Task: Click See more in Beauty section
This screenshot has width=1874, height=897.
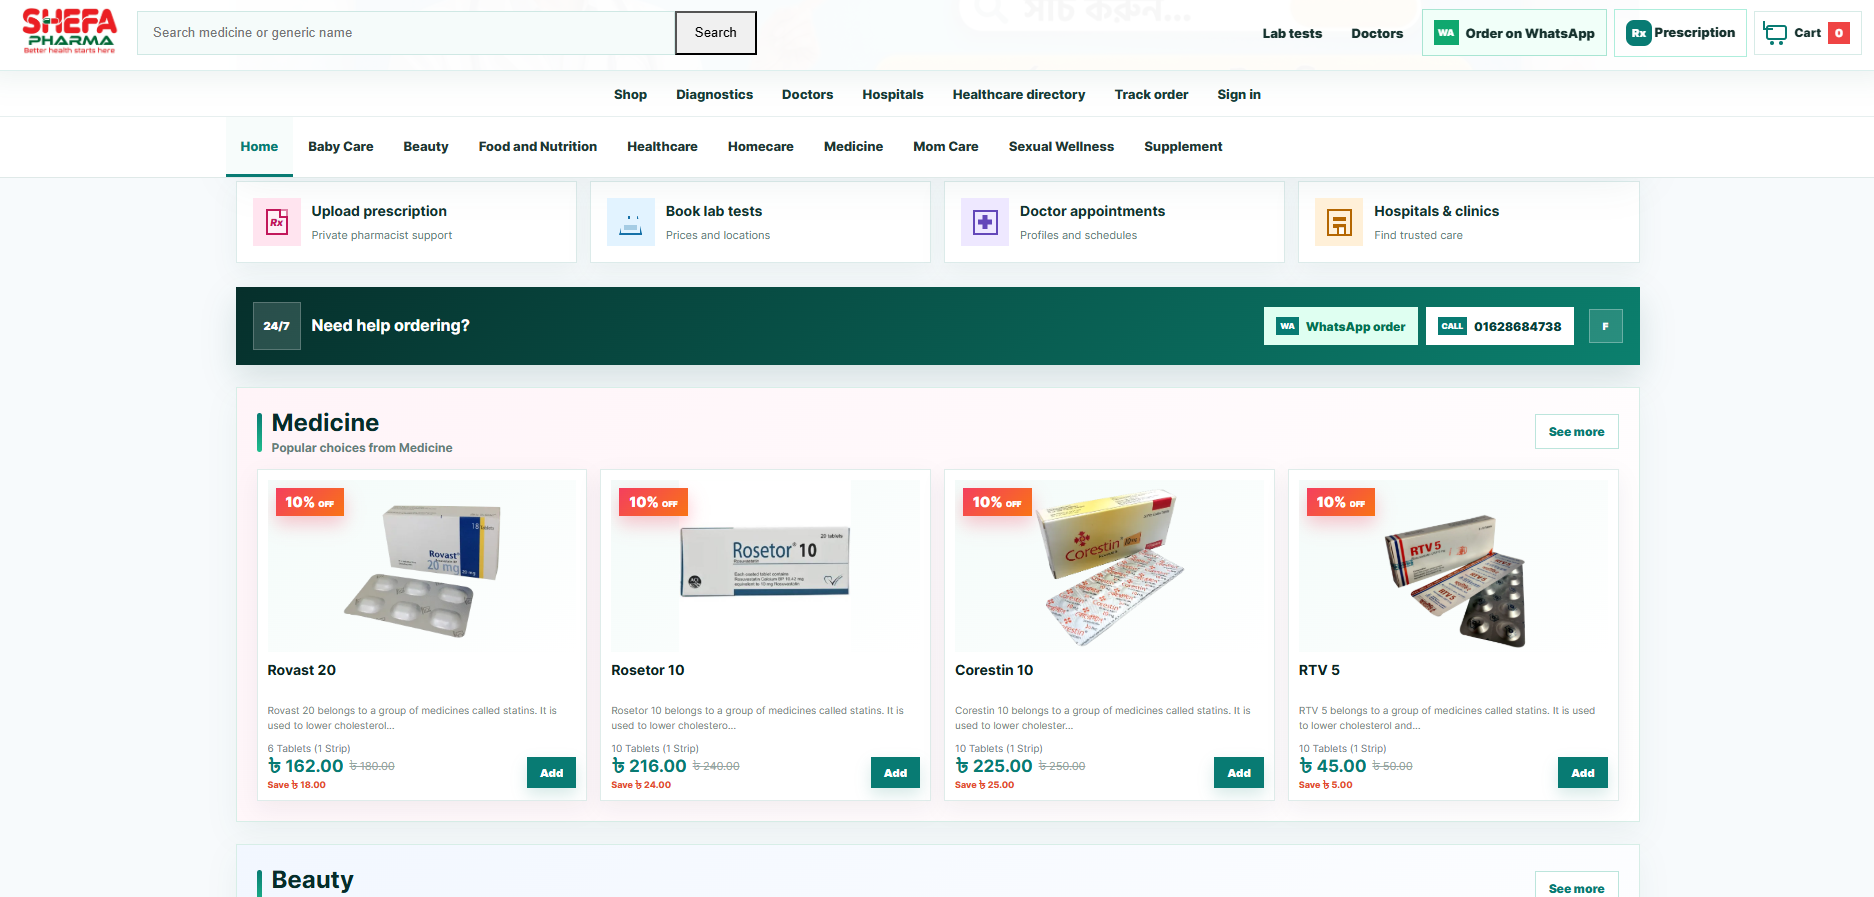Action: 1577,886
